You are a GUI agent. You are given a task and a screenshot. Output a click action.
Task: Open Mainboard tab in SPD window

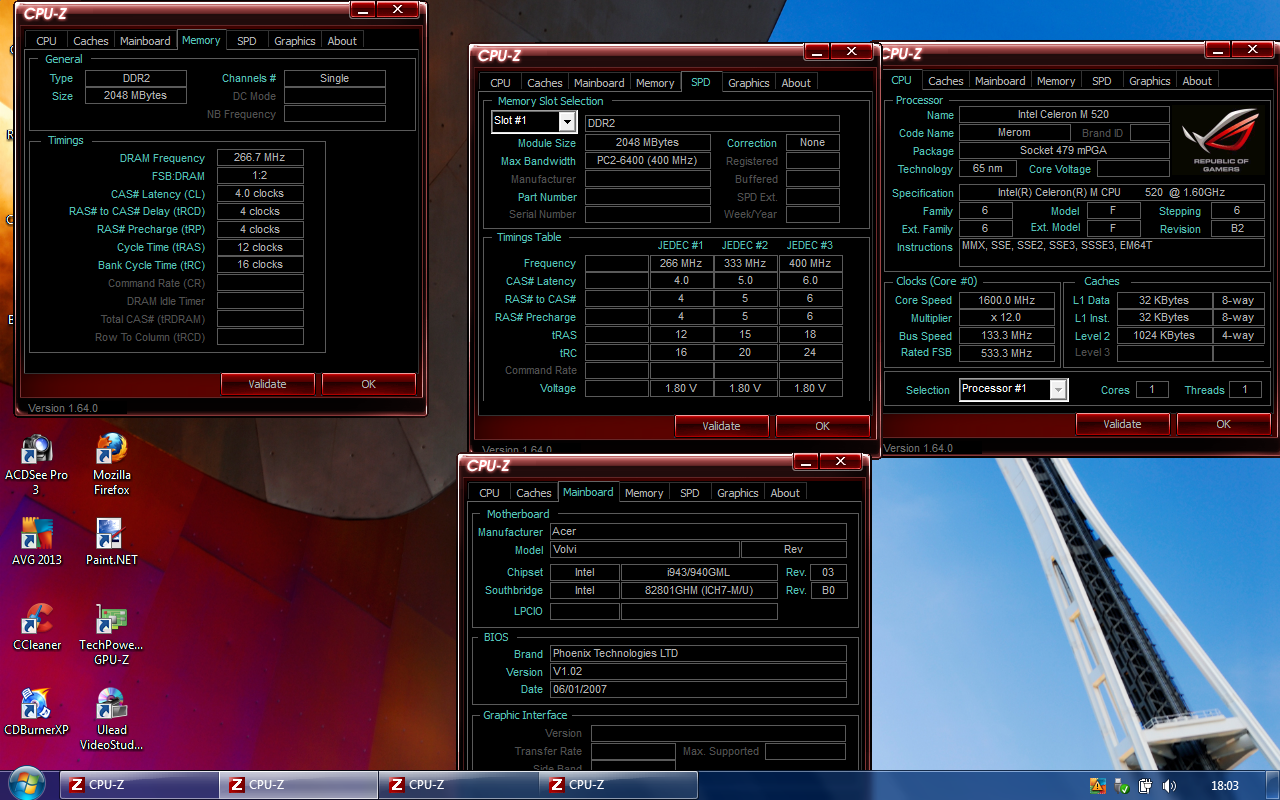click(x=599, y=83)
